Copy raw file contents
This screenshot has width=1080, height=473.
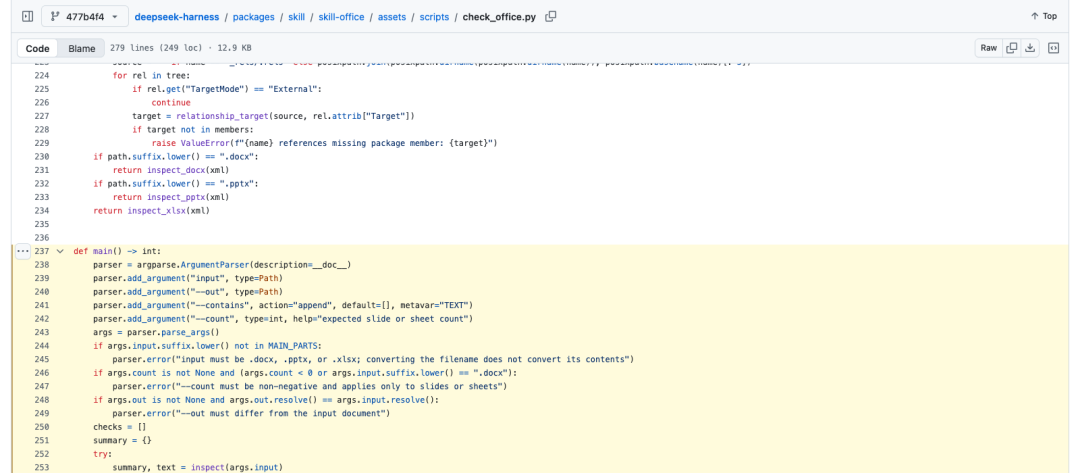click(1011, 48)
